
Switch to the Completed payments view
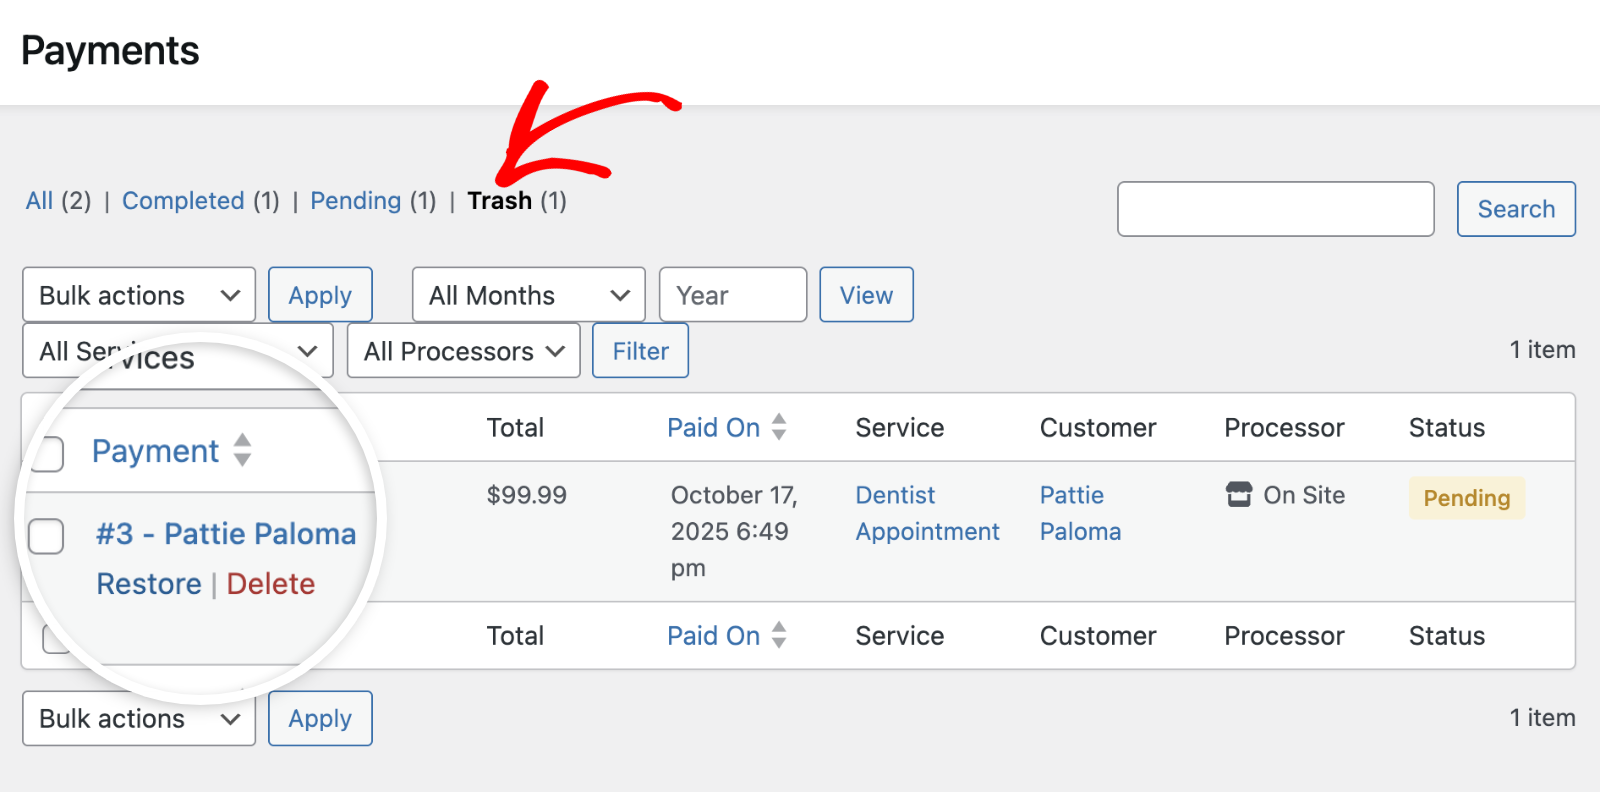point(183,201)
